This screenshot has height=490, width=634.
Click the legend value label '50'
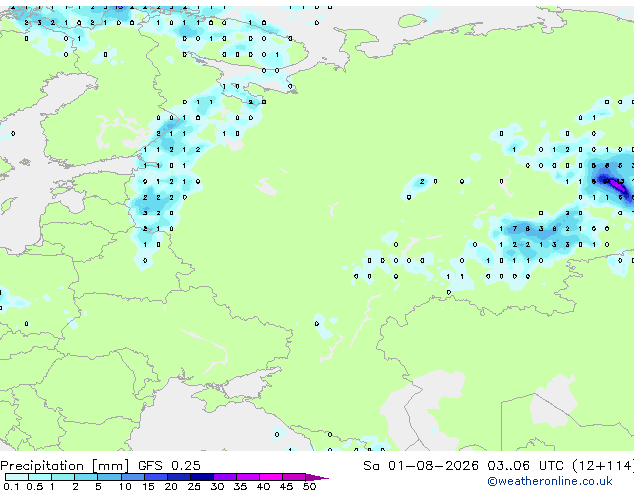pos(309,486)
